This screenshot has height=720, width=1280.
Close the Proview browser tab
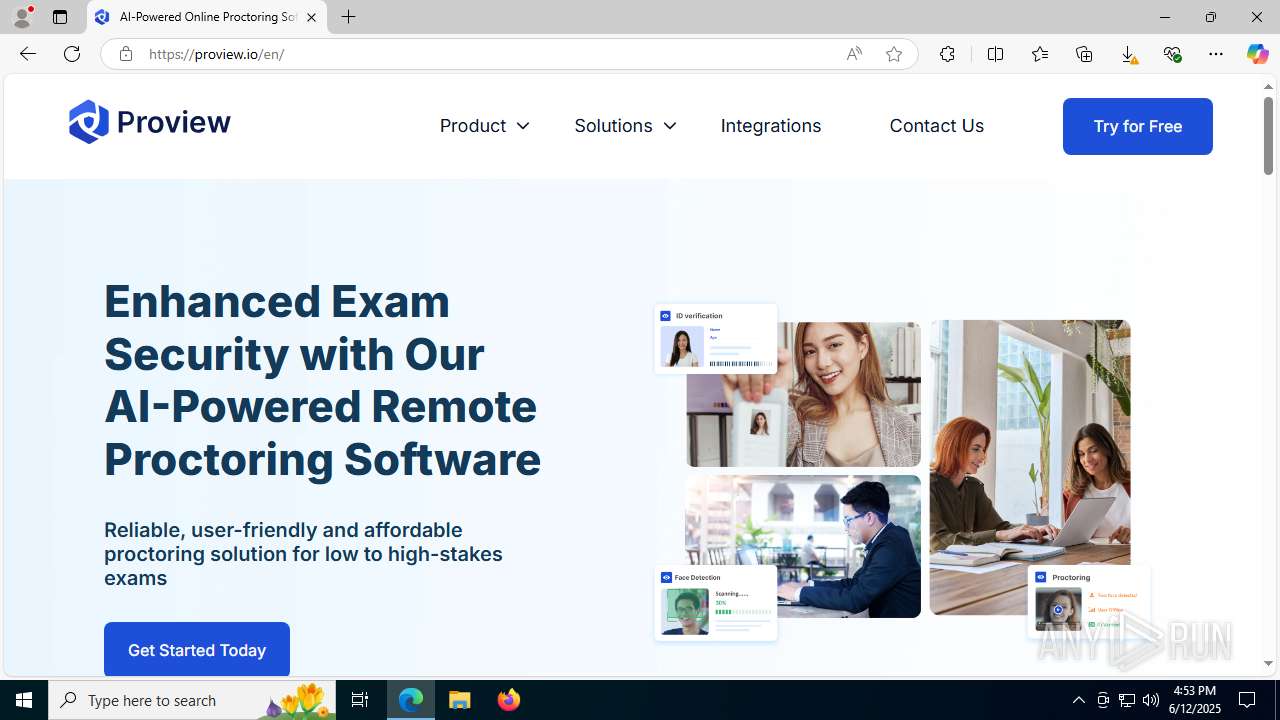311,17
